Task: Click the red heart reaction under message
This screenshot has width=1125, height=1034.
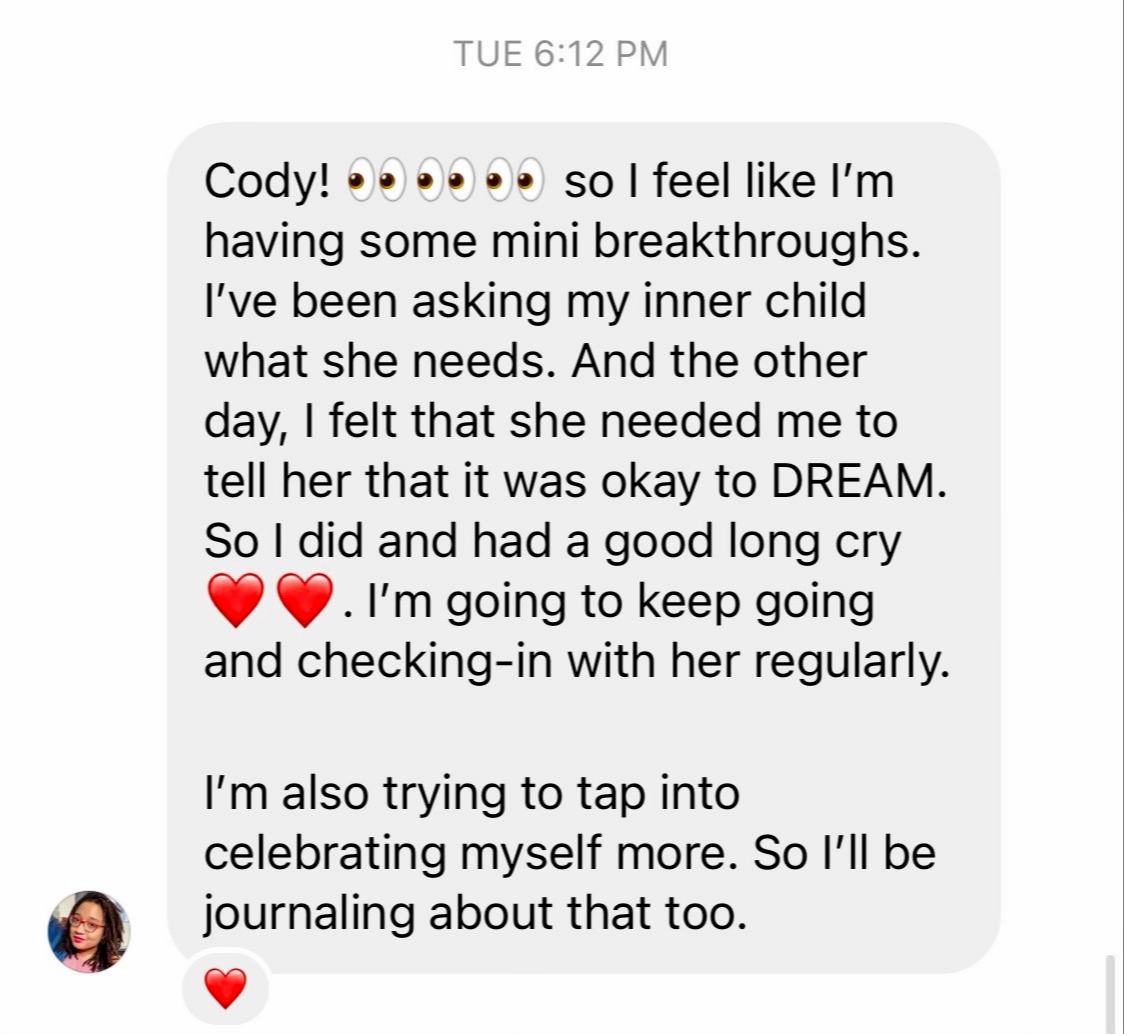Action: 225,988
